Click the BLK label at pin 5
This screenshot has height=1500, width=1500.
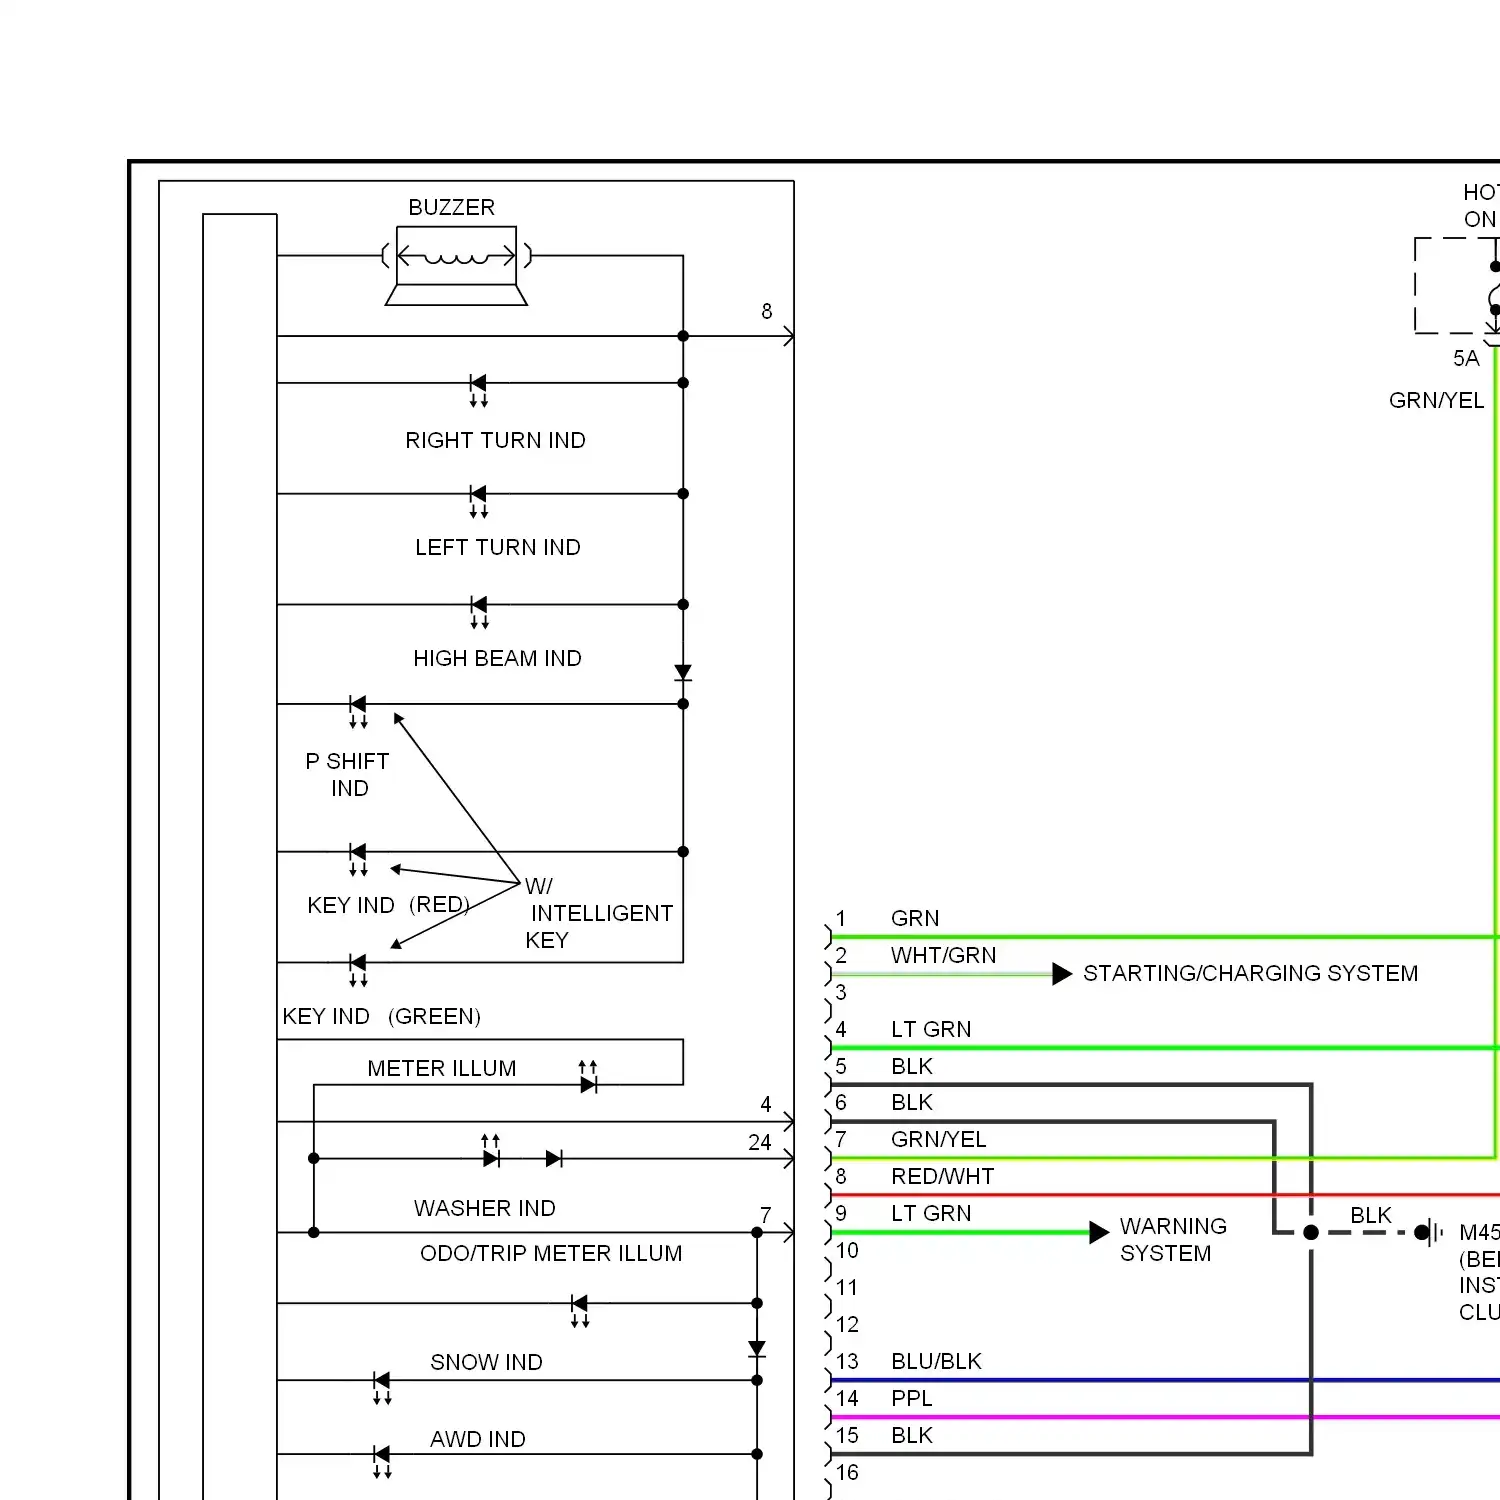pyautogui.click(x=912, y=1066)
